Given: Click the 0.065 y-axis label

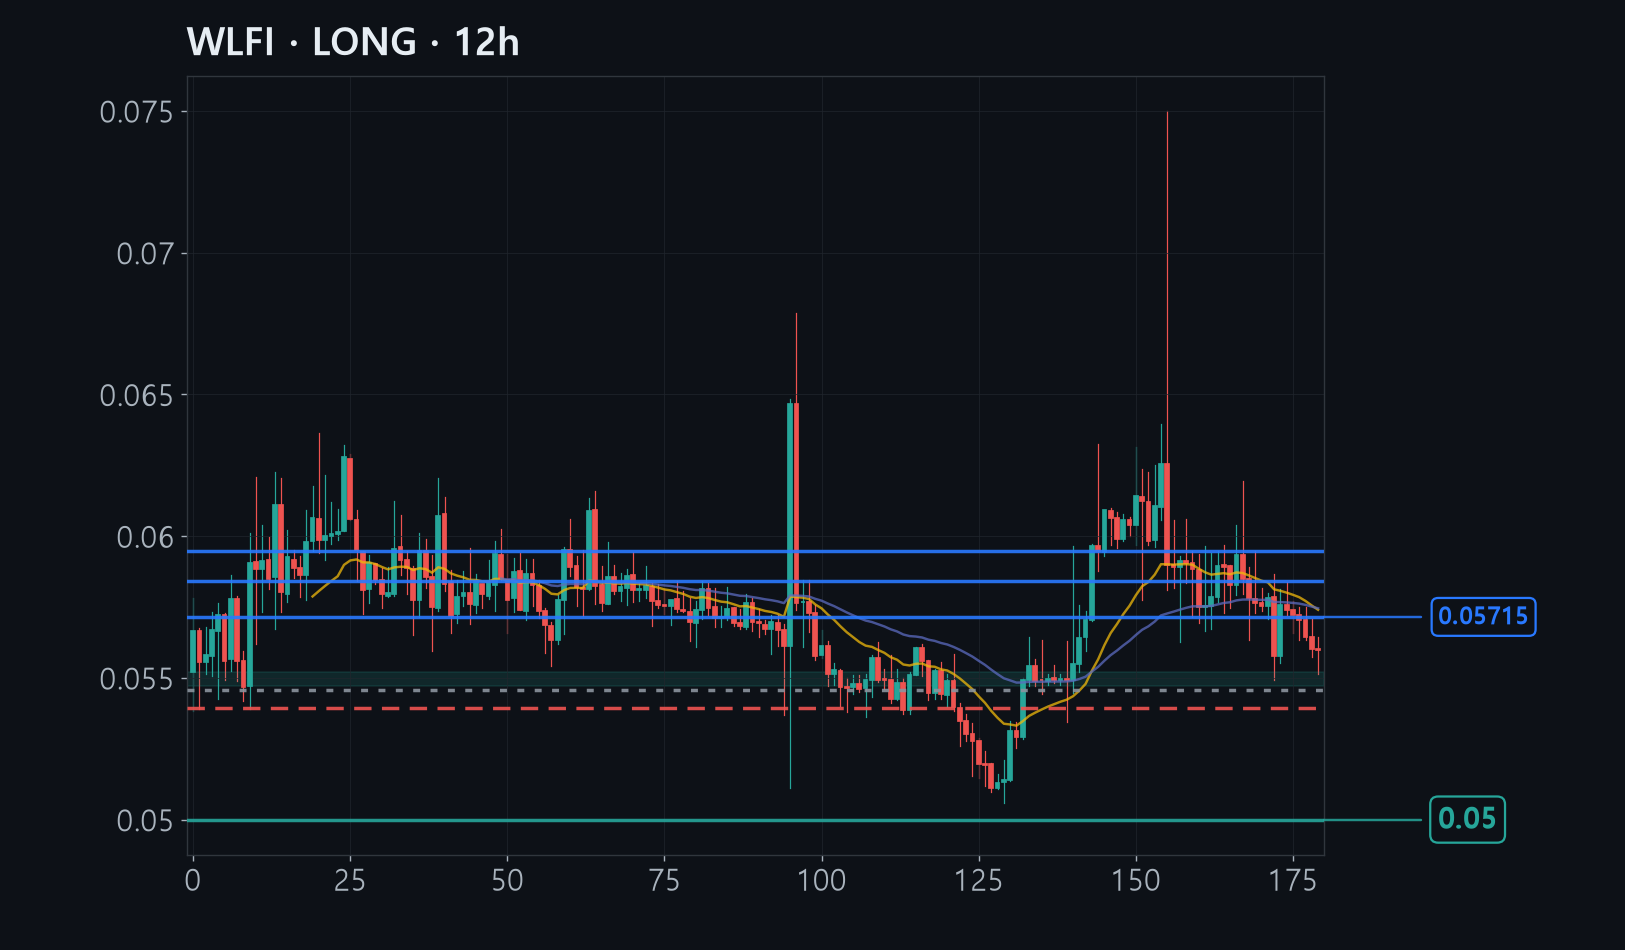Looking at the screenshot, I should pos(136,396).
